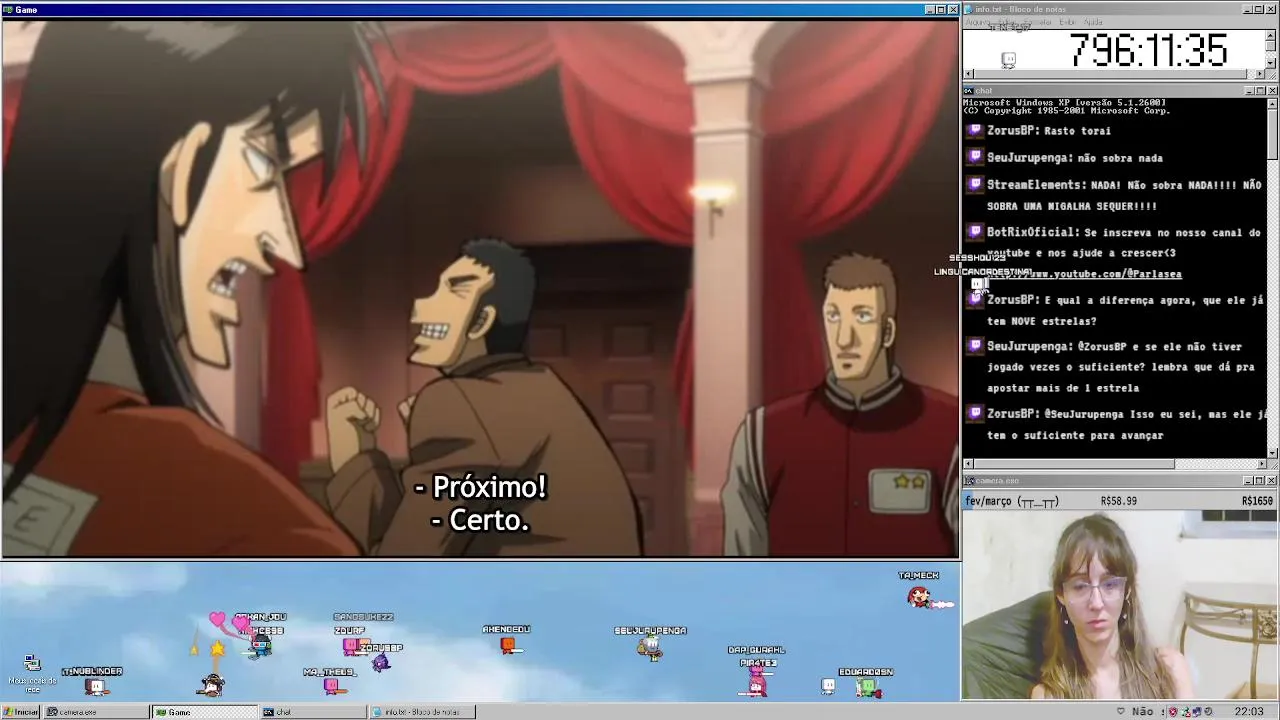This screenshot has height=720, width=1280.
Task: Click the clock-shaped tray icon
Action: (x=1210, y=712)
